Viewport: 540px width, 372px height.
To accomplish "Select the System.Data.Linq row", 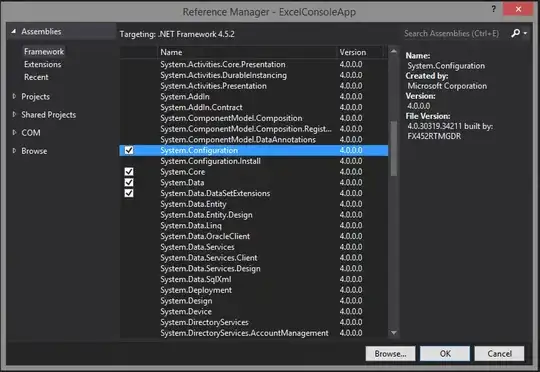I will (x=253, y=225).
